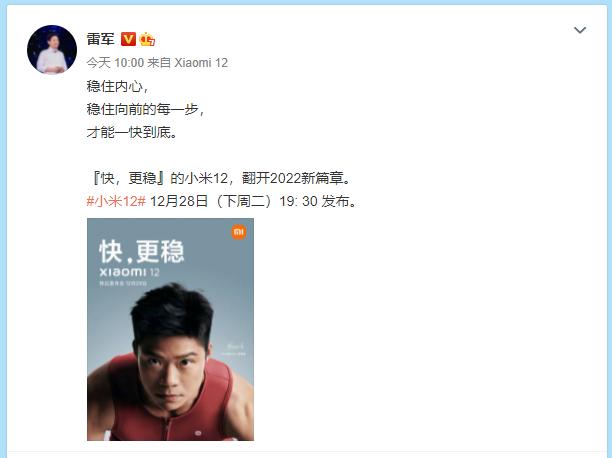
Task: Open the #小米12# hashtag topic
Action: click(116, 201)
